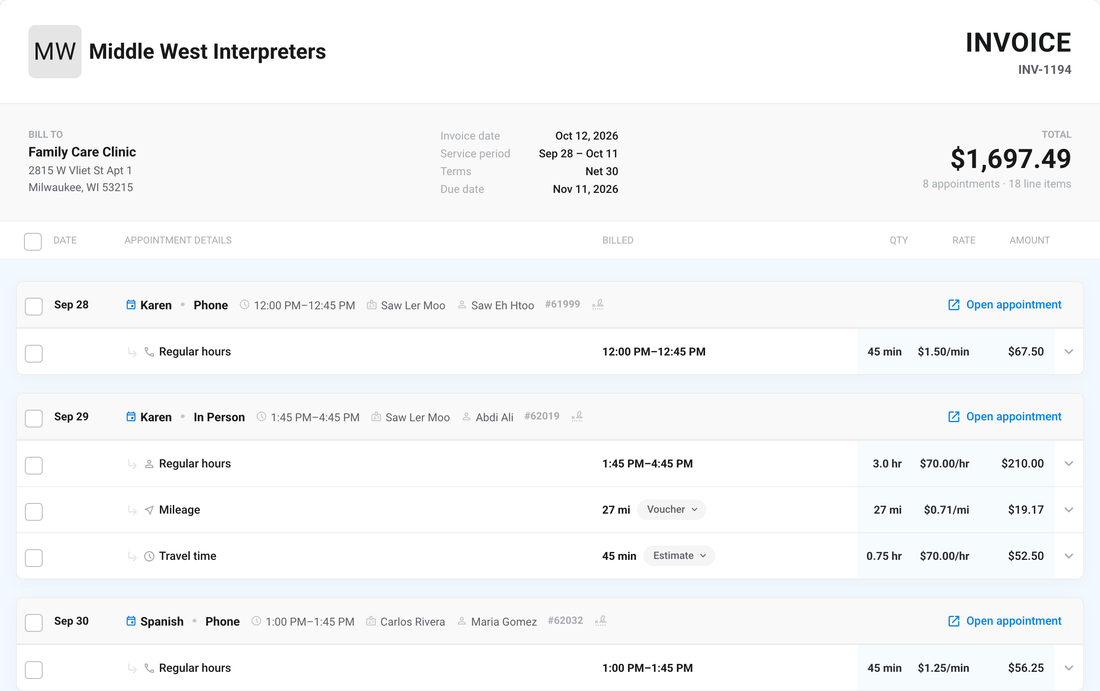Click the open-external icon for the Sep 29 appointment

(x=953, y=417)
